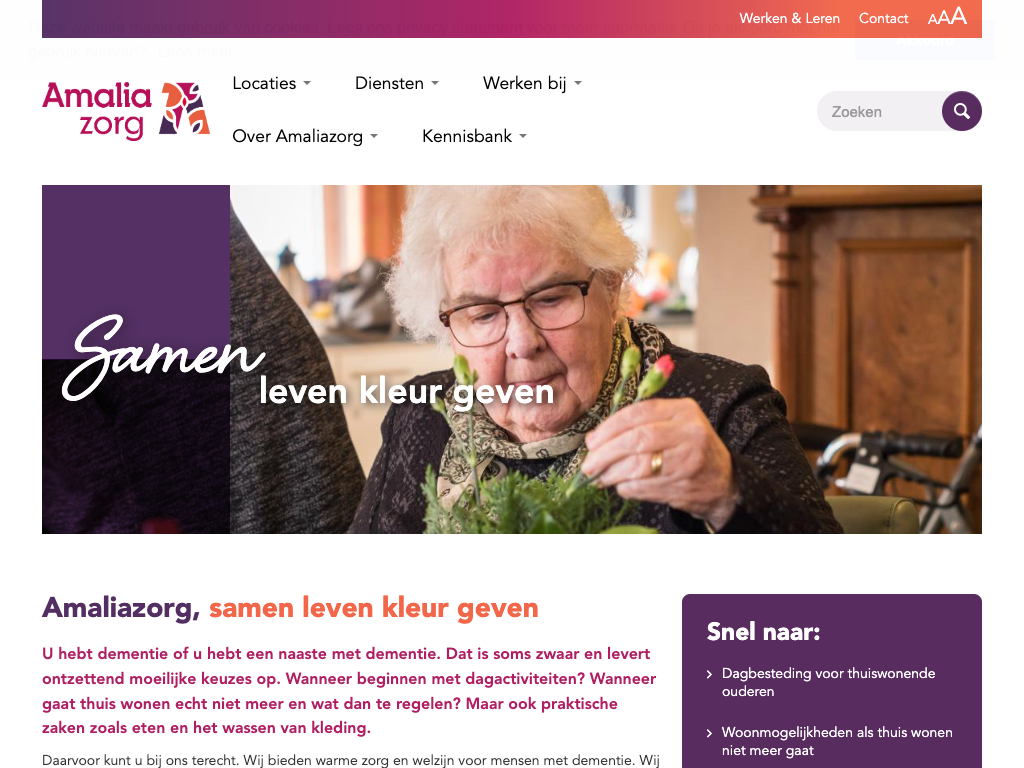Select the smallest A font size icon
Image resolution: width=1024 pixels, height=768 pixels.
(933, 19)
